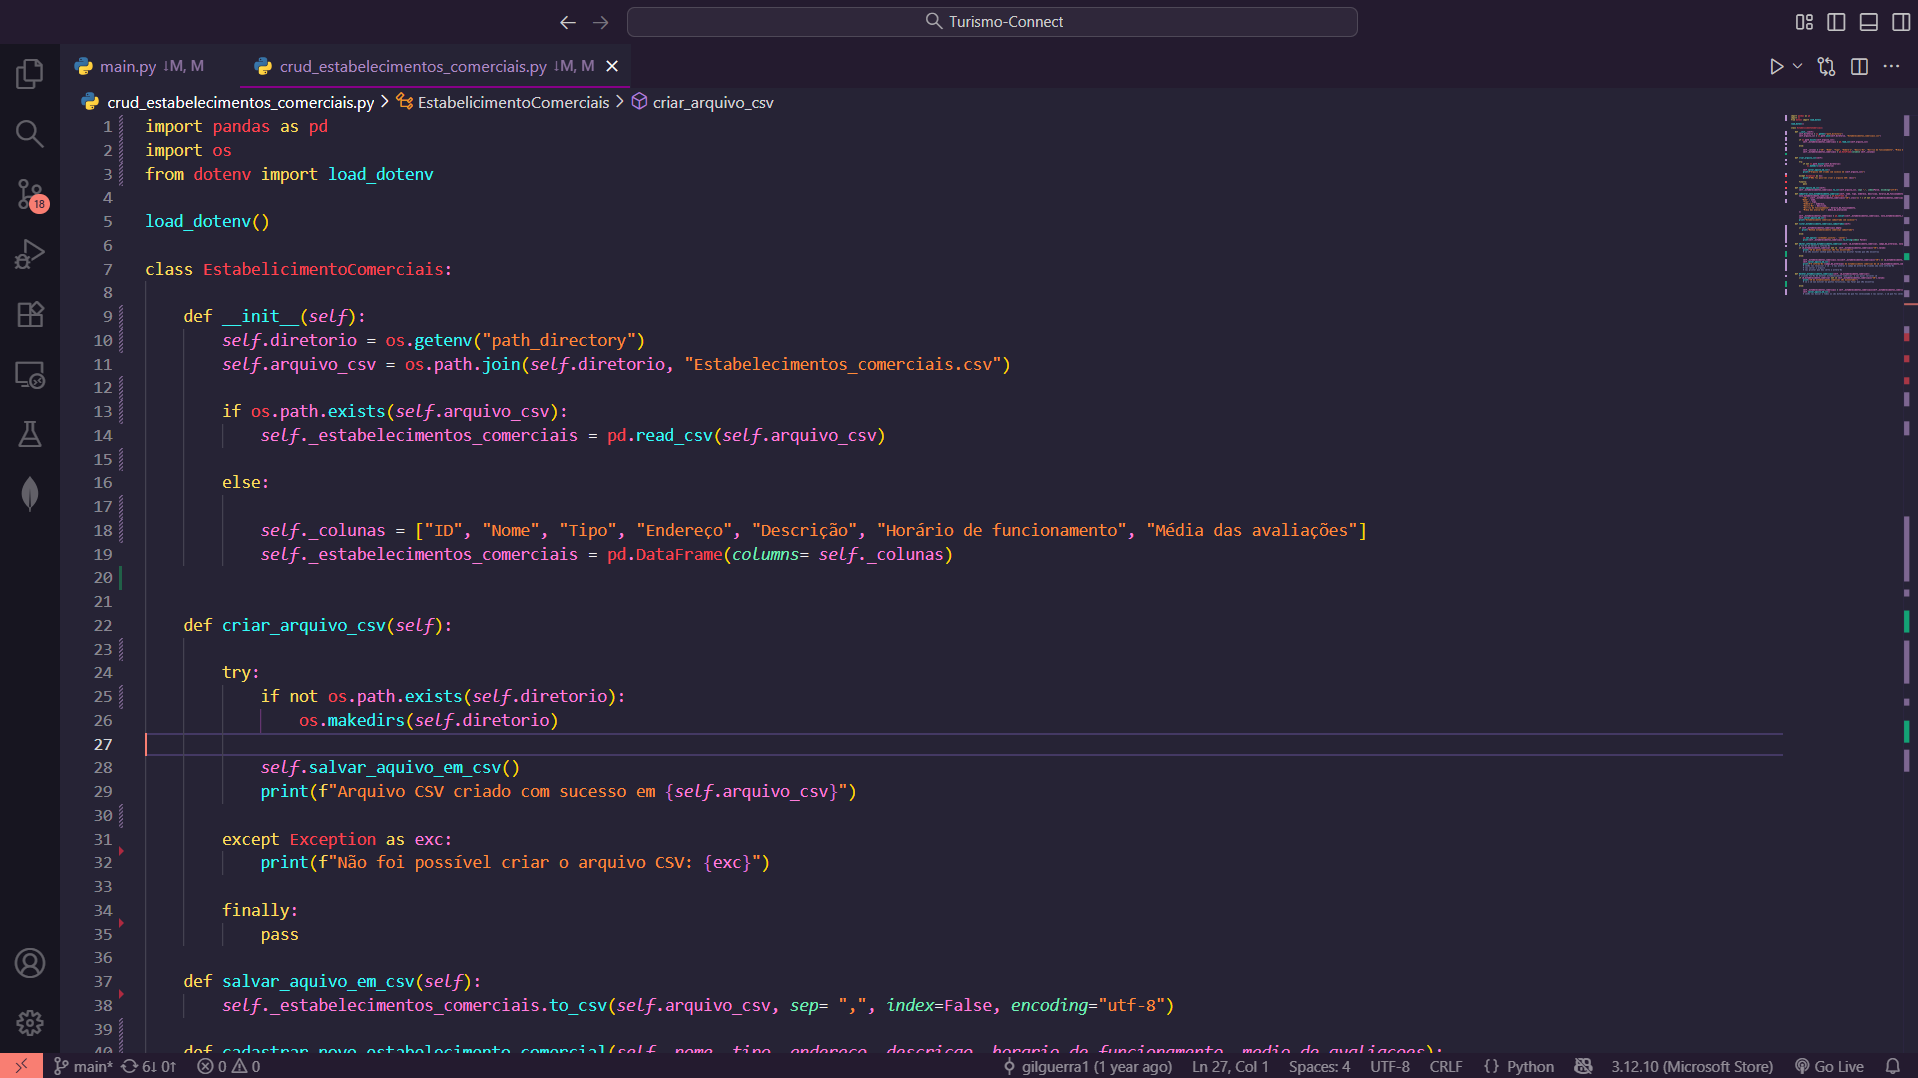Open the Run and Debug view
This screenshot has width=1918, height=1078.
point(30,254)
